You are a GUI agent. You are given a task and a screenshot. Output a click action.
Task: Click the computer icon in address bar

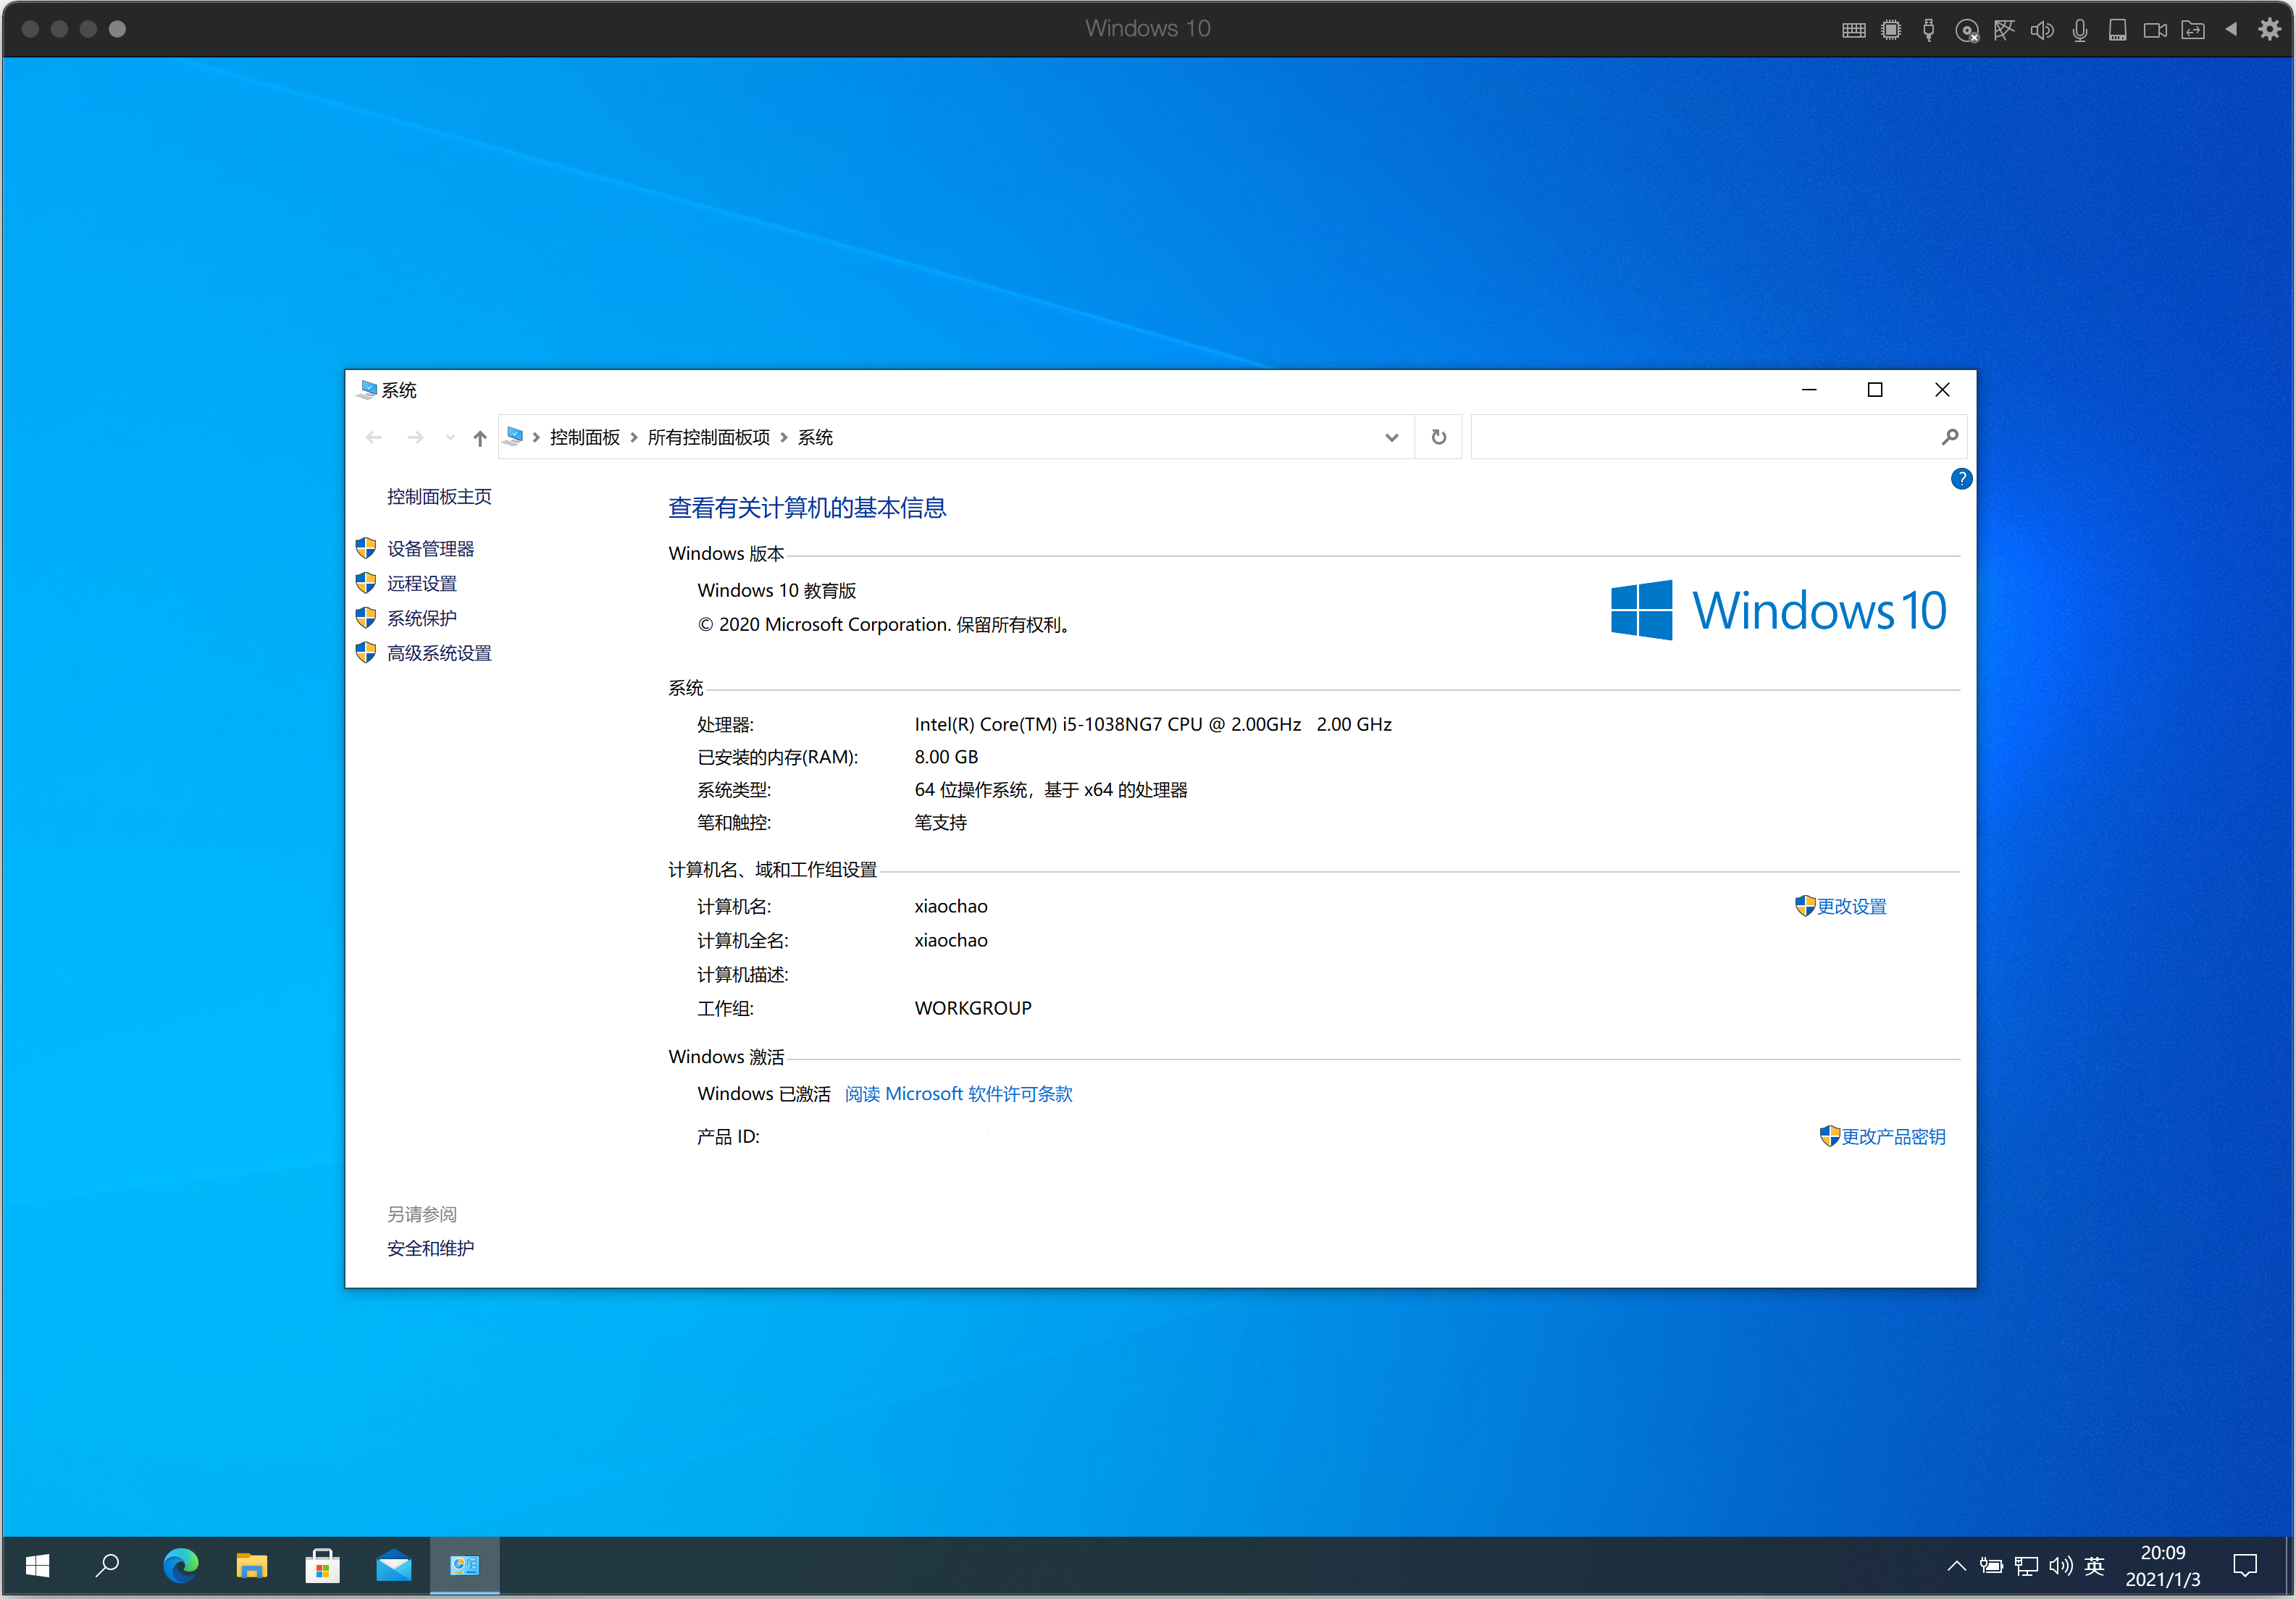[514, 436]
